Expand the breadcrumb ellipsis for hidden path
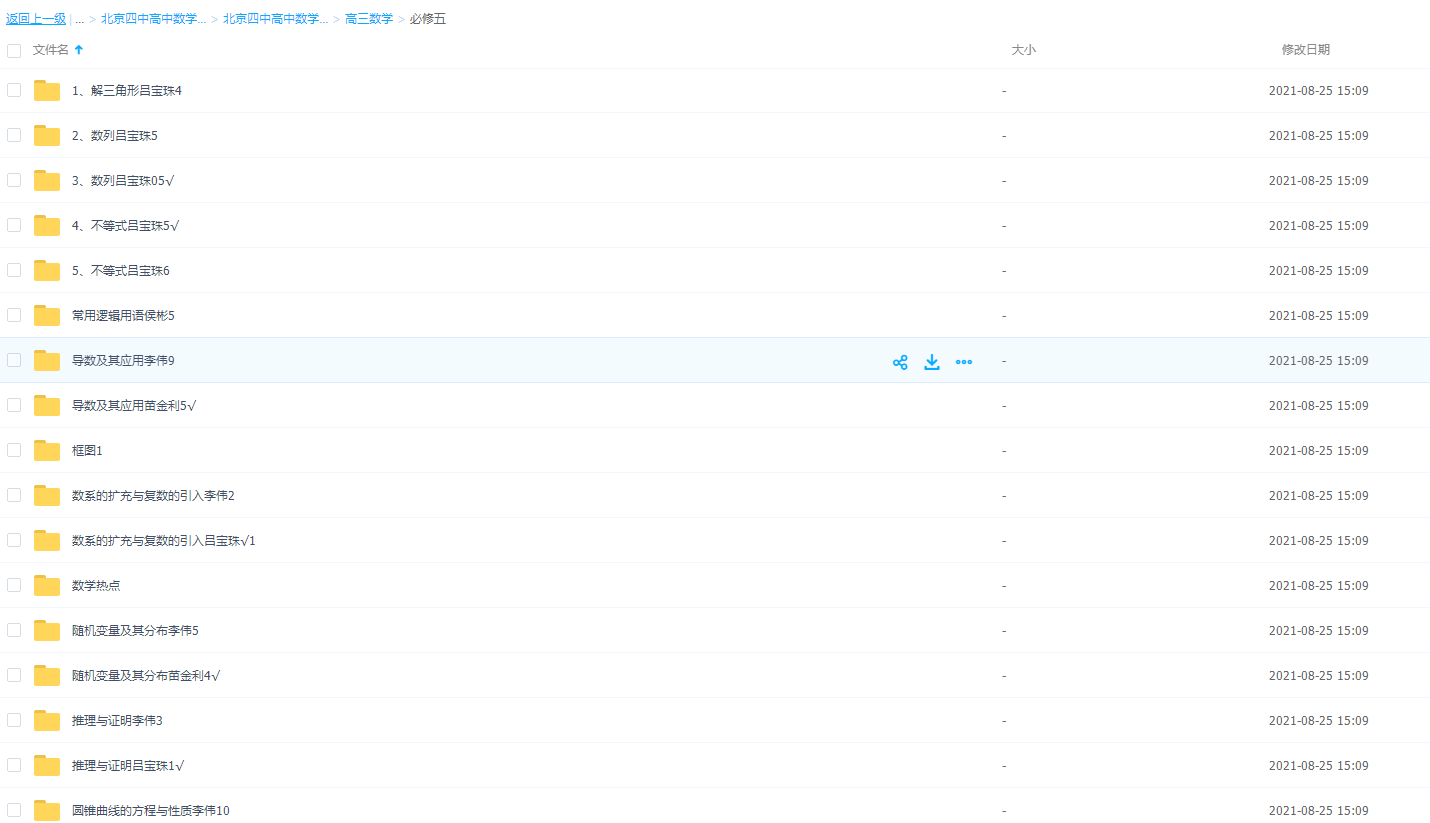This screenshot has width=1430, height=823. pyautogui.click(x=80, y=19)
